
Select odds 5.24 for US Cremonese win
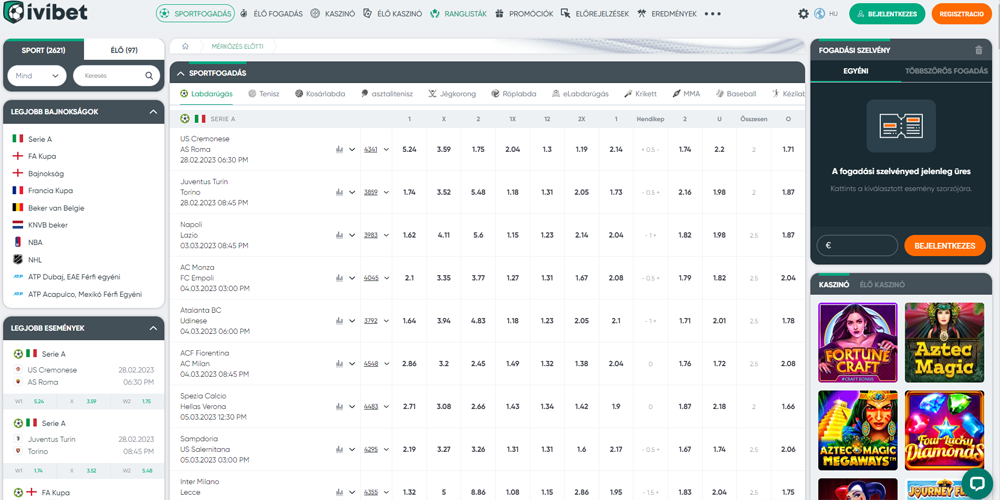pos(409,149)
